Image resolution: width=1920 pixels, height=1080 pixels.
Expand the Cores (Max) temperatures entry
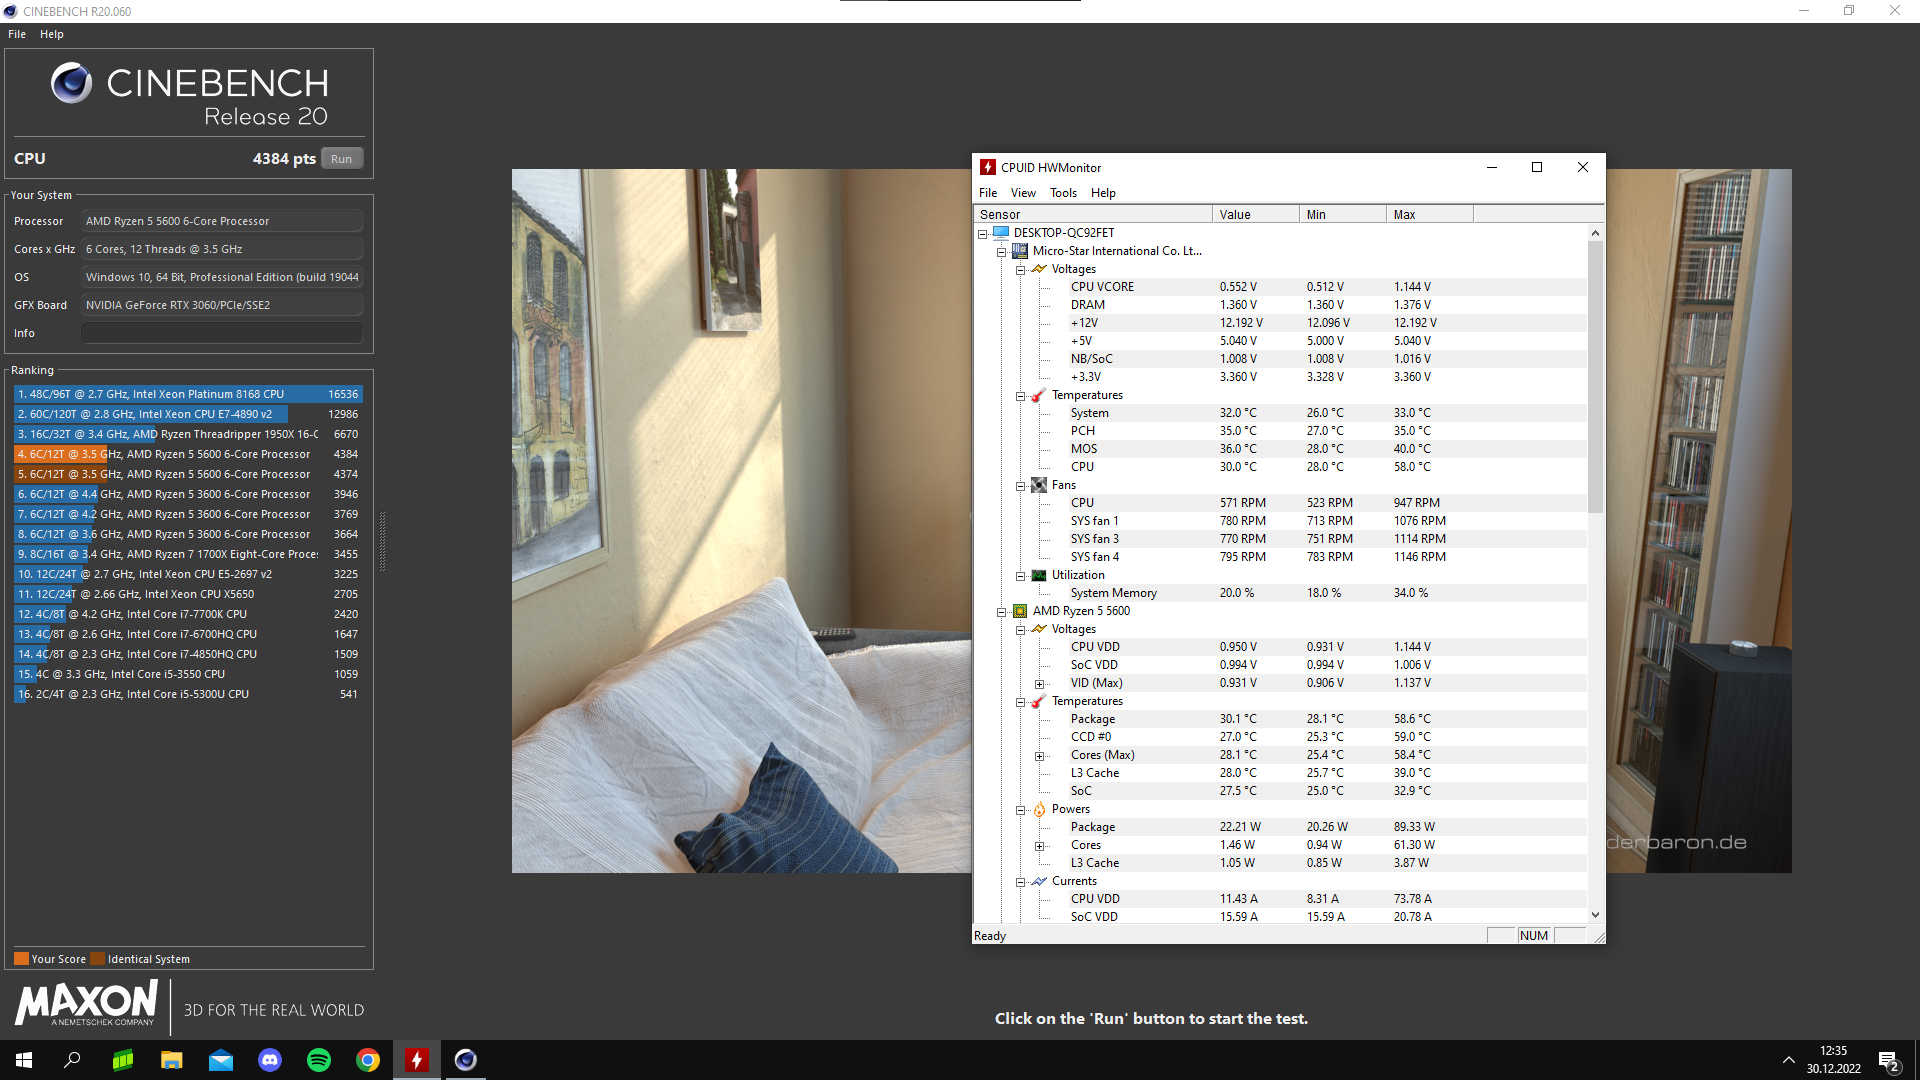coord(1039,756)
